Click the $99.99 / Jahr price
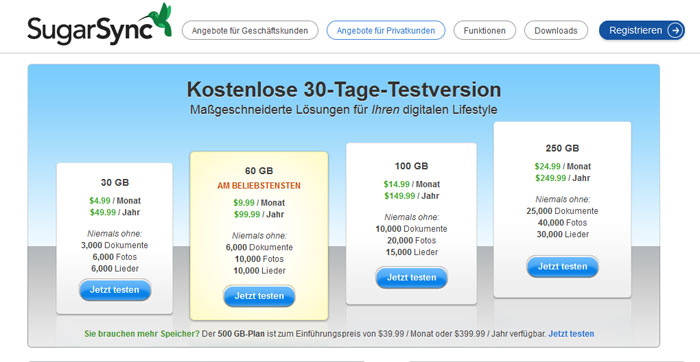 [x=259, y=214]
